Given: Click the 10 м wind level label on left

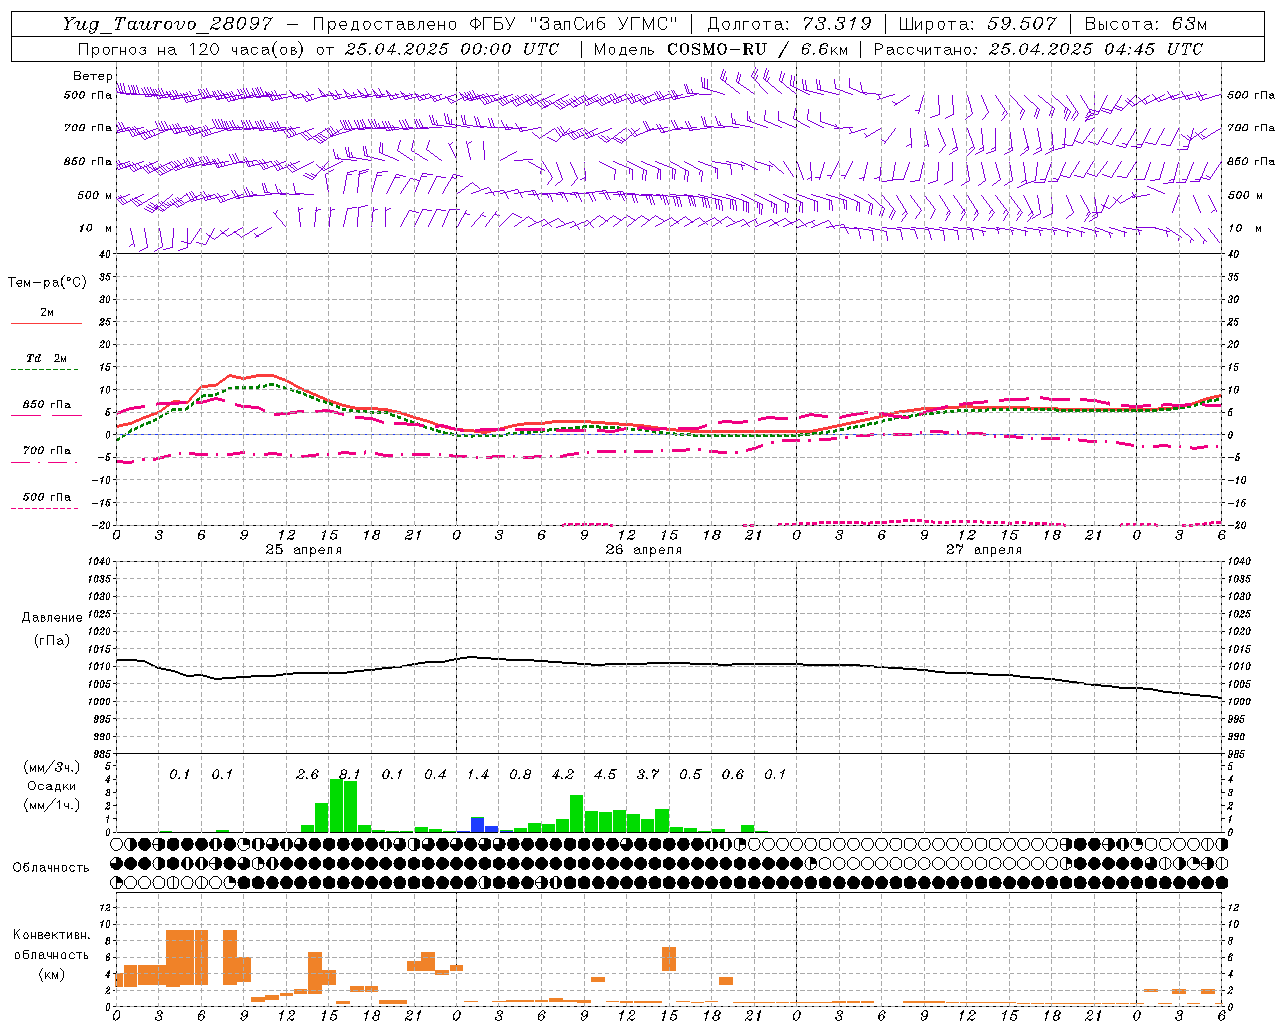Looking at the screenshot, I should pos(95,228).
